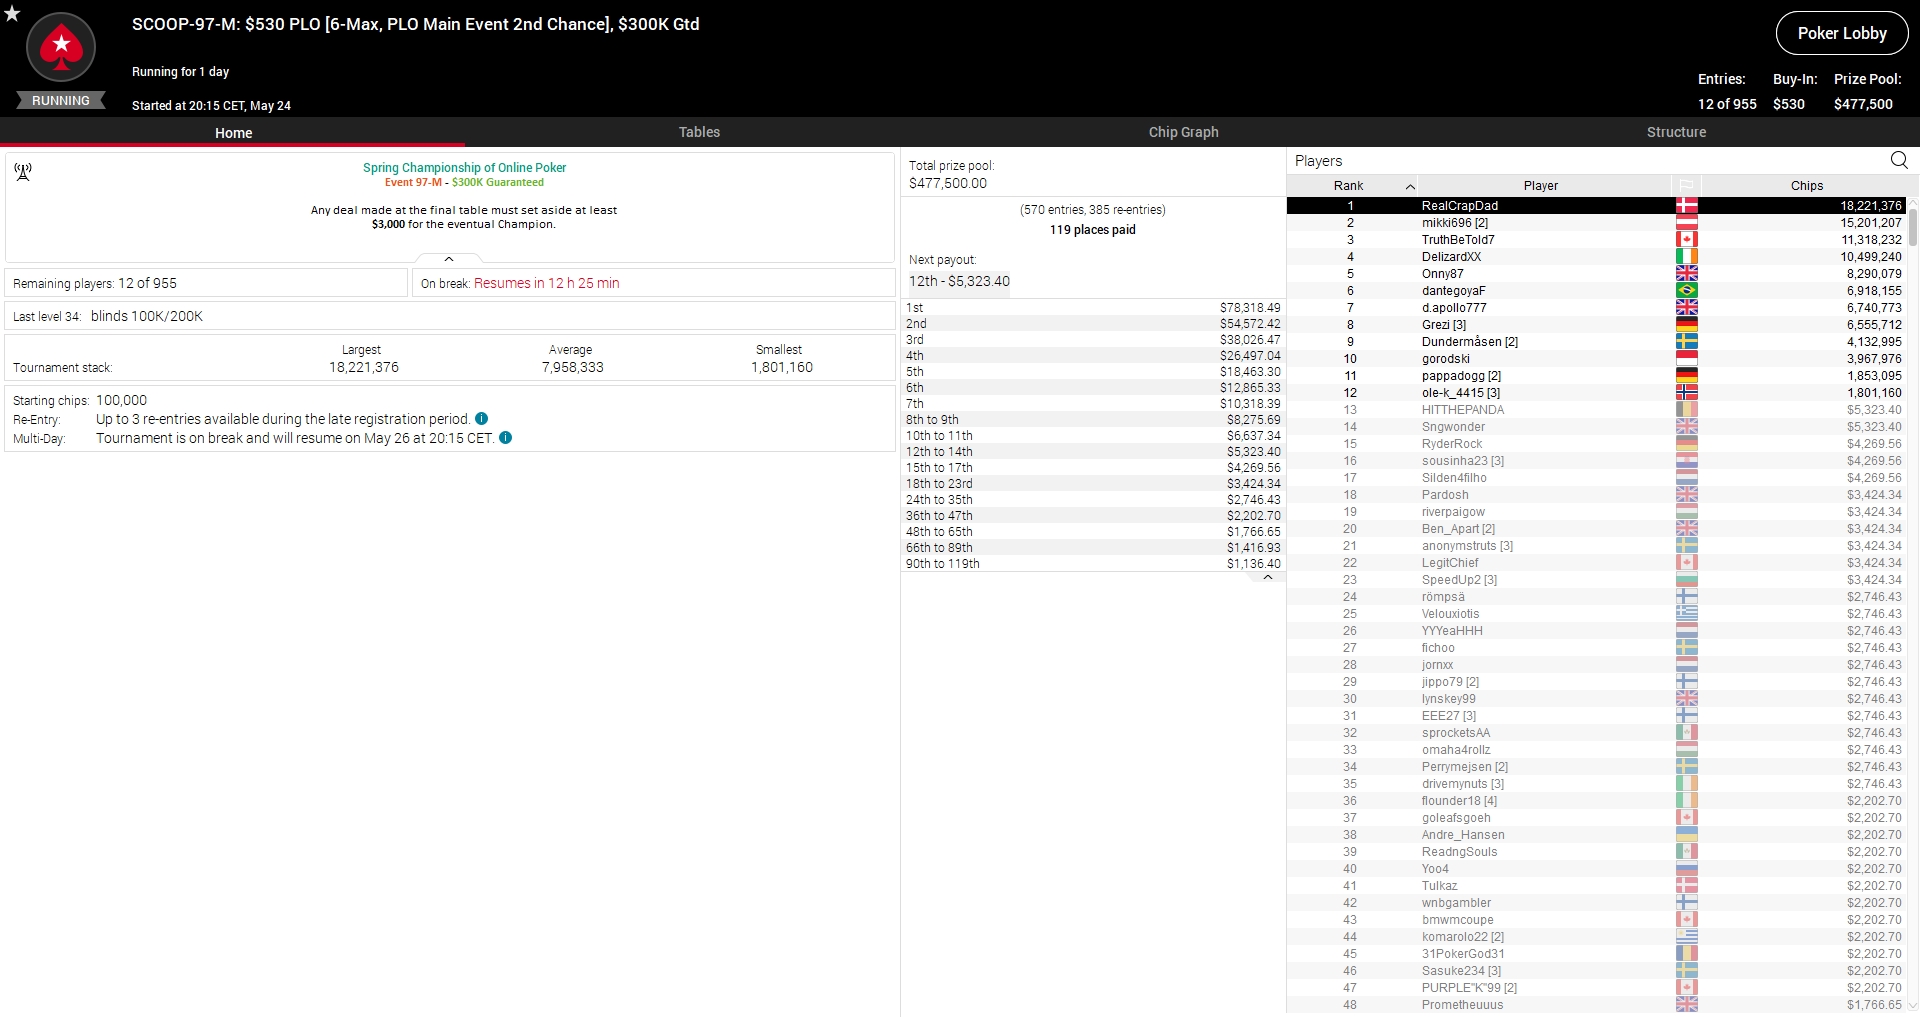Select player dantegoyaF
The height and width of the screenshot is (1017, 1920).
pyautogui.click(x=1596, y=291)
